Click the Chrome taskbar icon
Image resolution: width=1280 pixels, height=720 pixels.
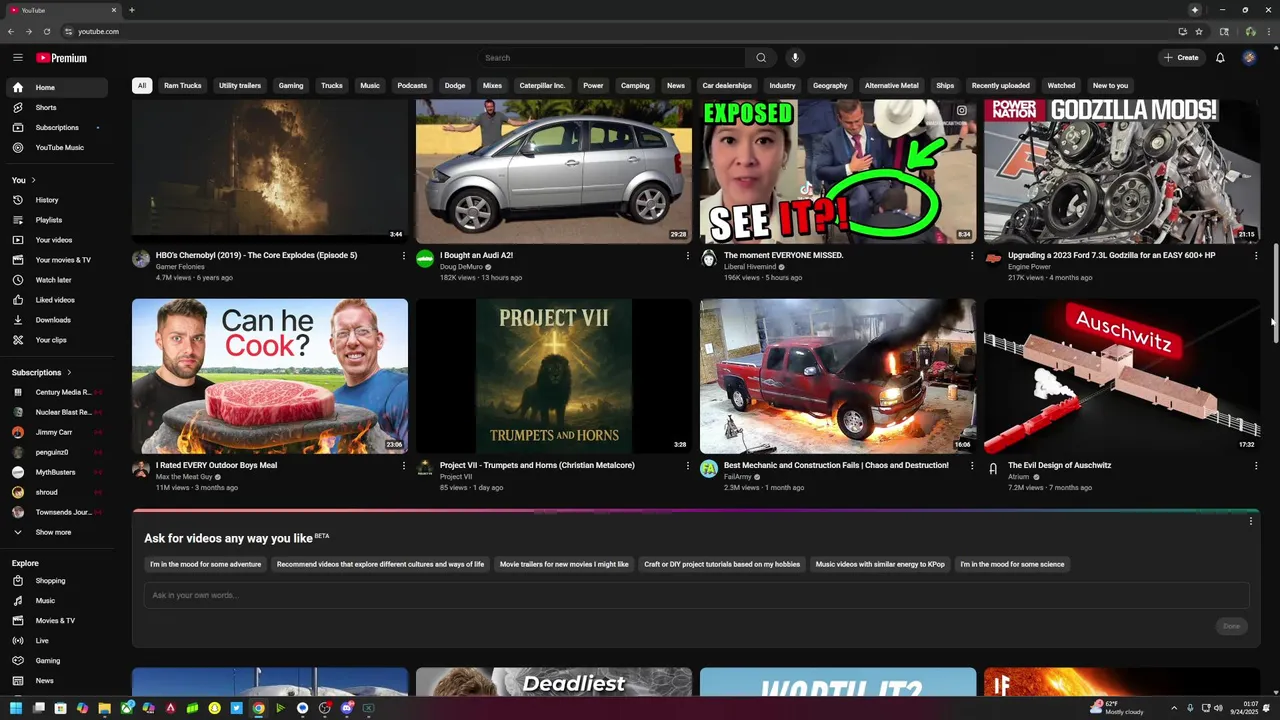click(x=258, y=708)
